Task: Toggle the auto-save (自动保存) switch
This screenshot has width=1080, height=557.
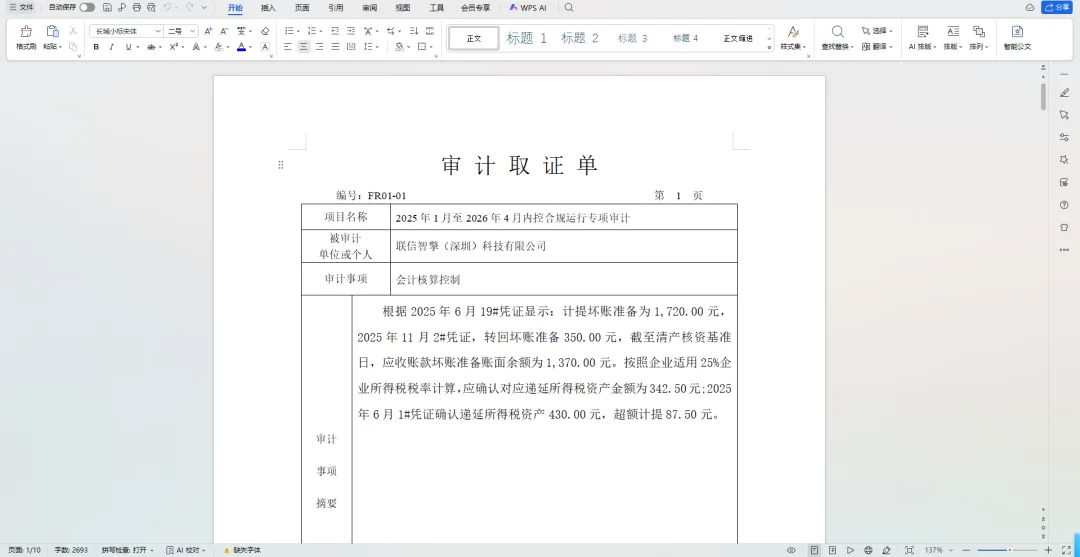Action: (x=87, y=8)
